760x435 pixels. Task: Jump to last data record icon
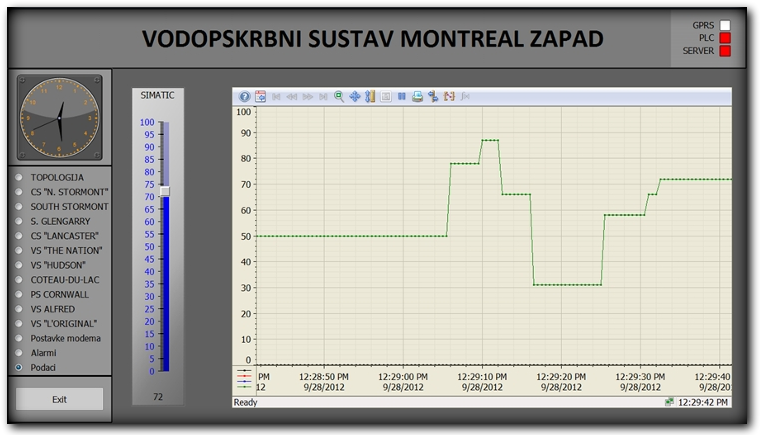tap(323, 97)
